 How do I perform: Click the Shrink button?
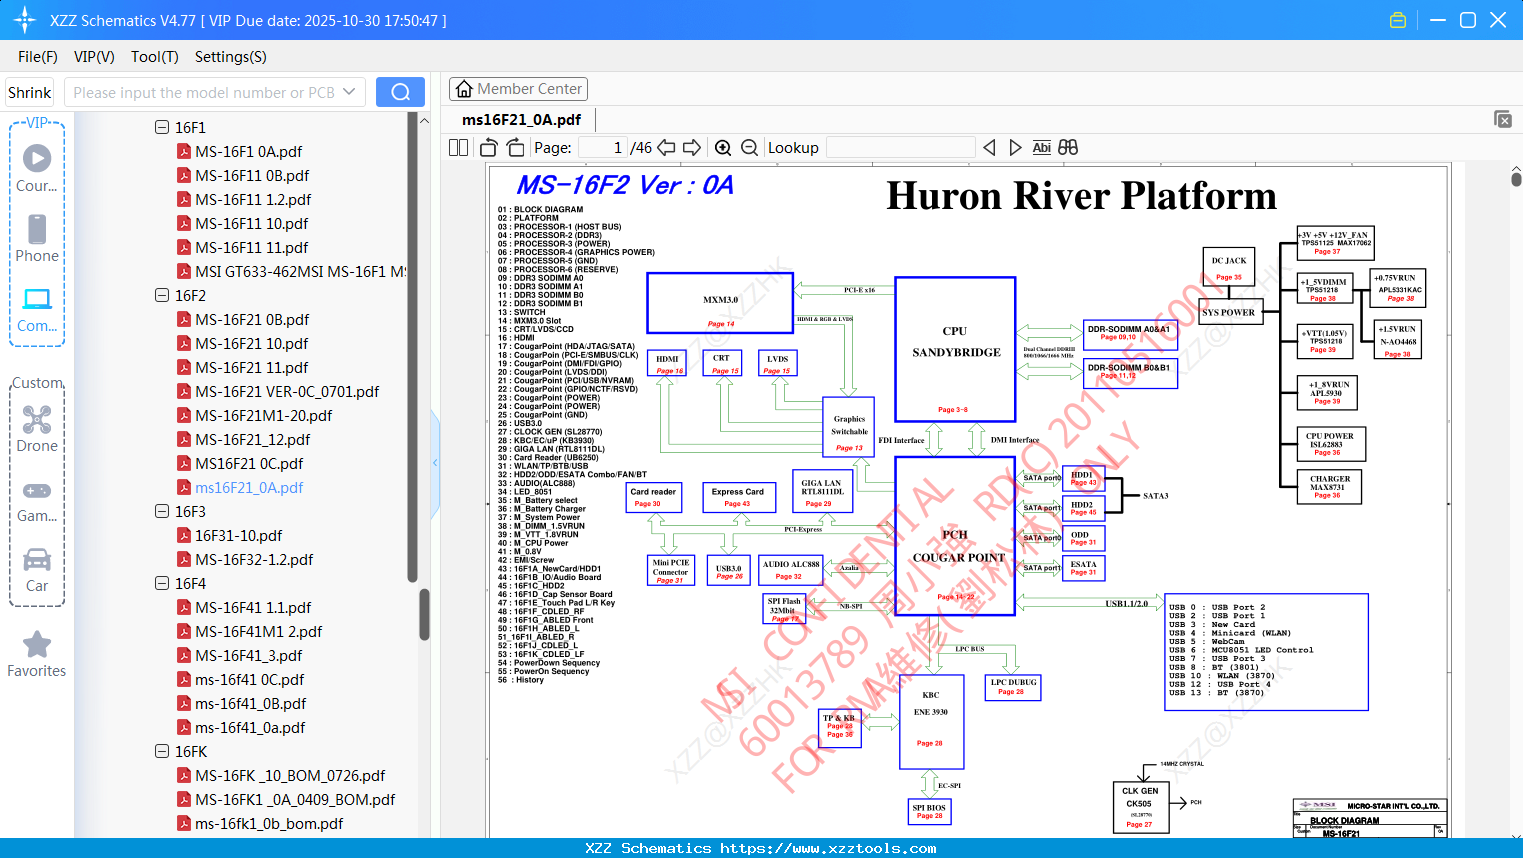click(29, 92)
